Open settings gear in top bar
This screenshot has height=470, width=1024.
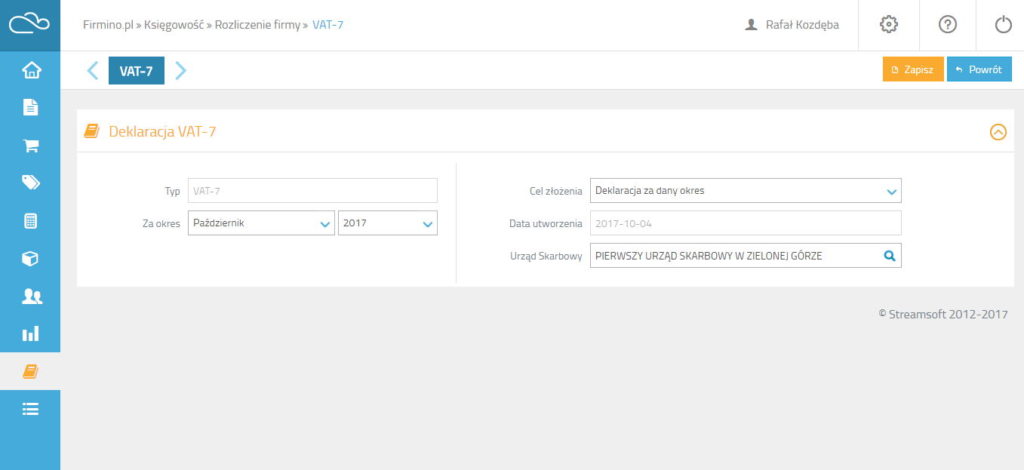pos(889,25)
